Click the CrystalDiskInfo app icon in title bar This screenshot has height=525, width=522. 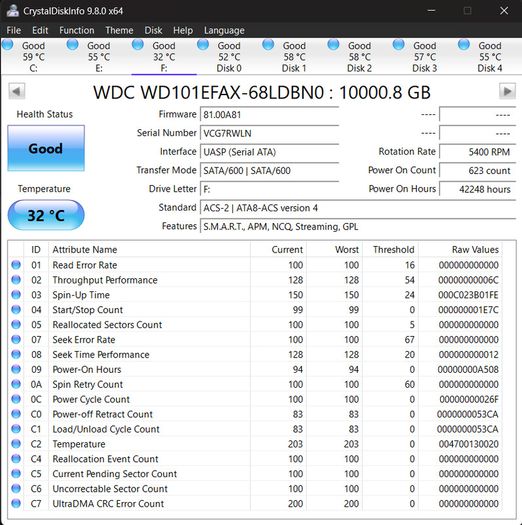13,10
